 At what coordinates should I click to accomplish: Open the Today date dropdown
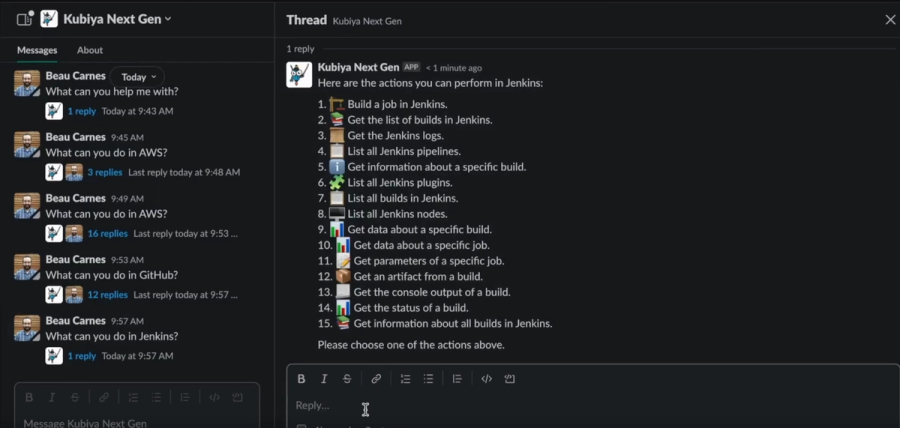(137, 77)
